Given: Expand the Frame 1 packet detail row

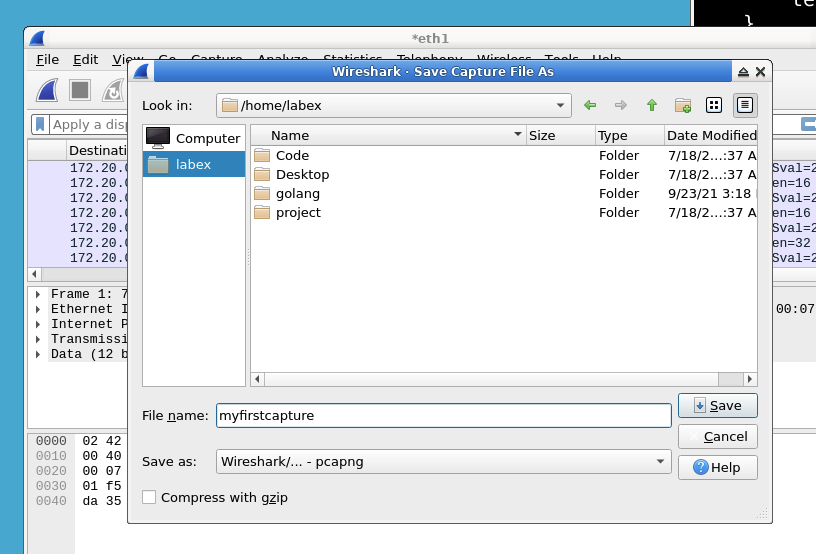Looking at the screenshot, I should tap(38, 294).
